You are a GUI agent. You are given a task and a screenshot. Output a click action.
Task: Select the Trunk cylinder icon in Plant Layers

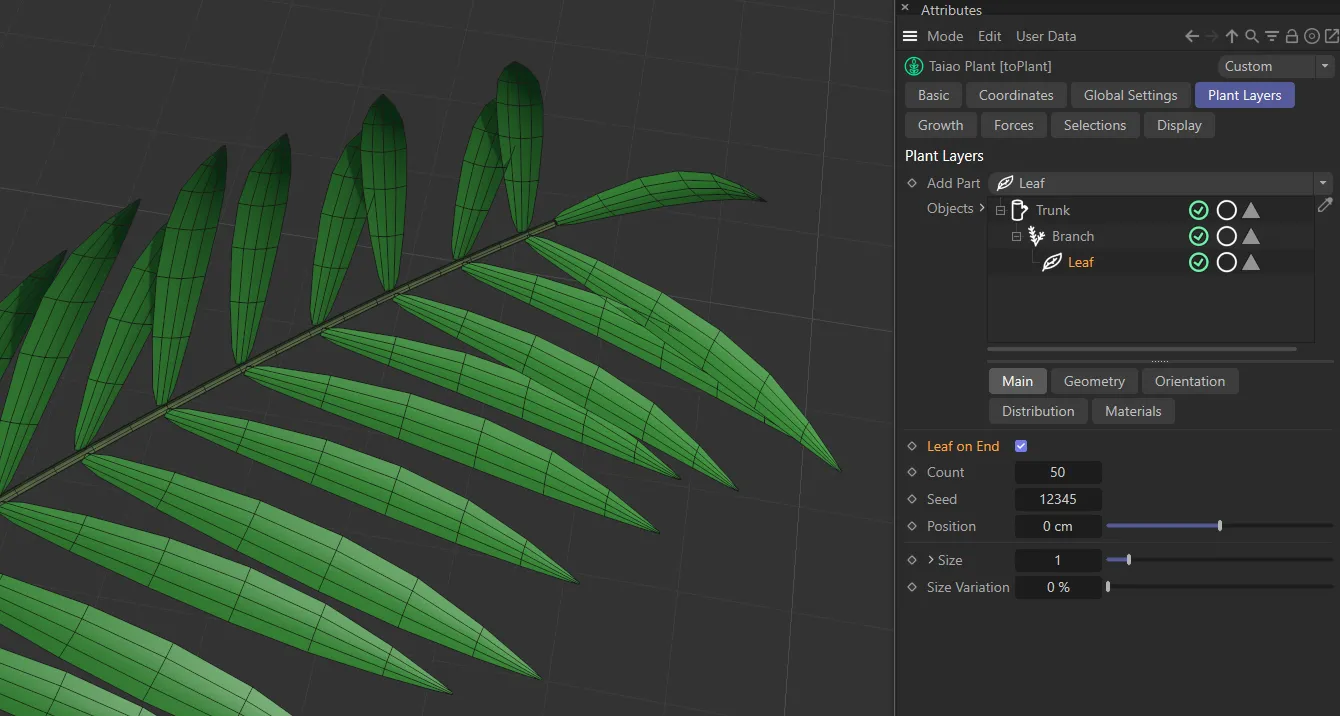(1021, 210)
